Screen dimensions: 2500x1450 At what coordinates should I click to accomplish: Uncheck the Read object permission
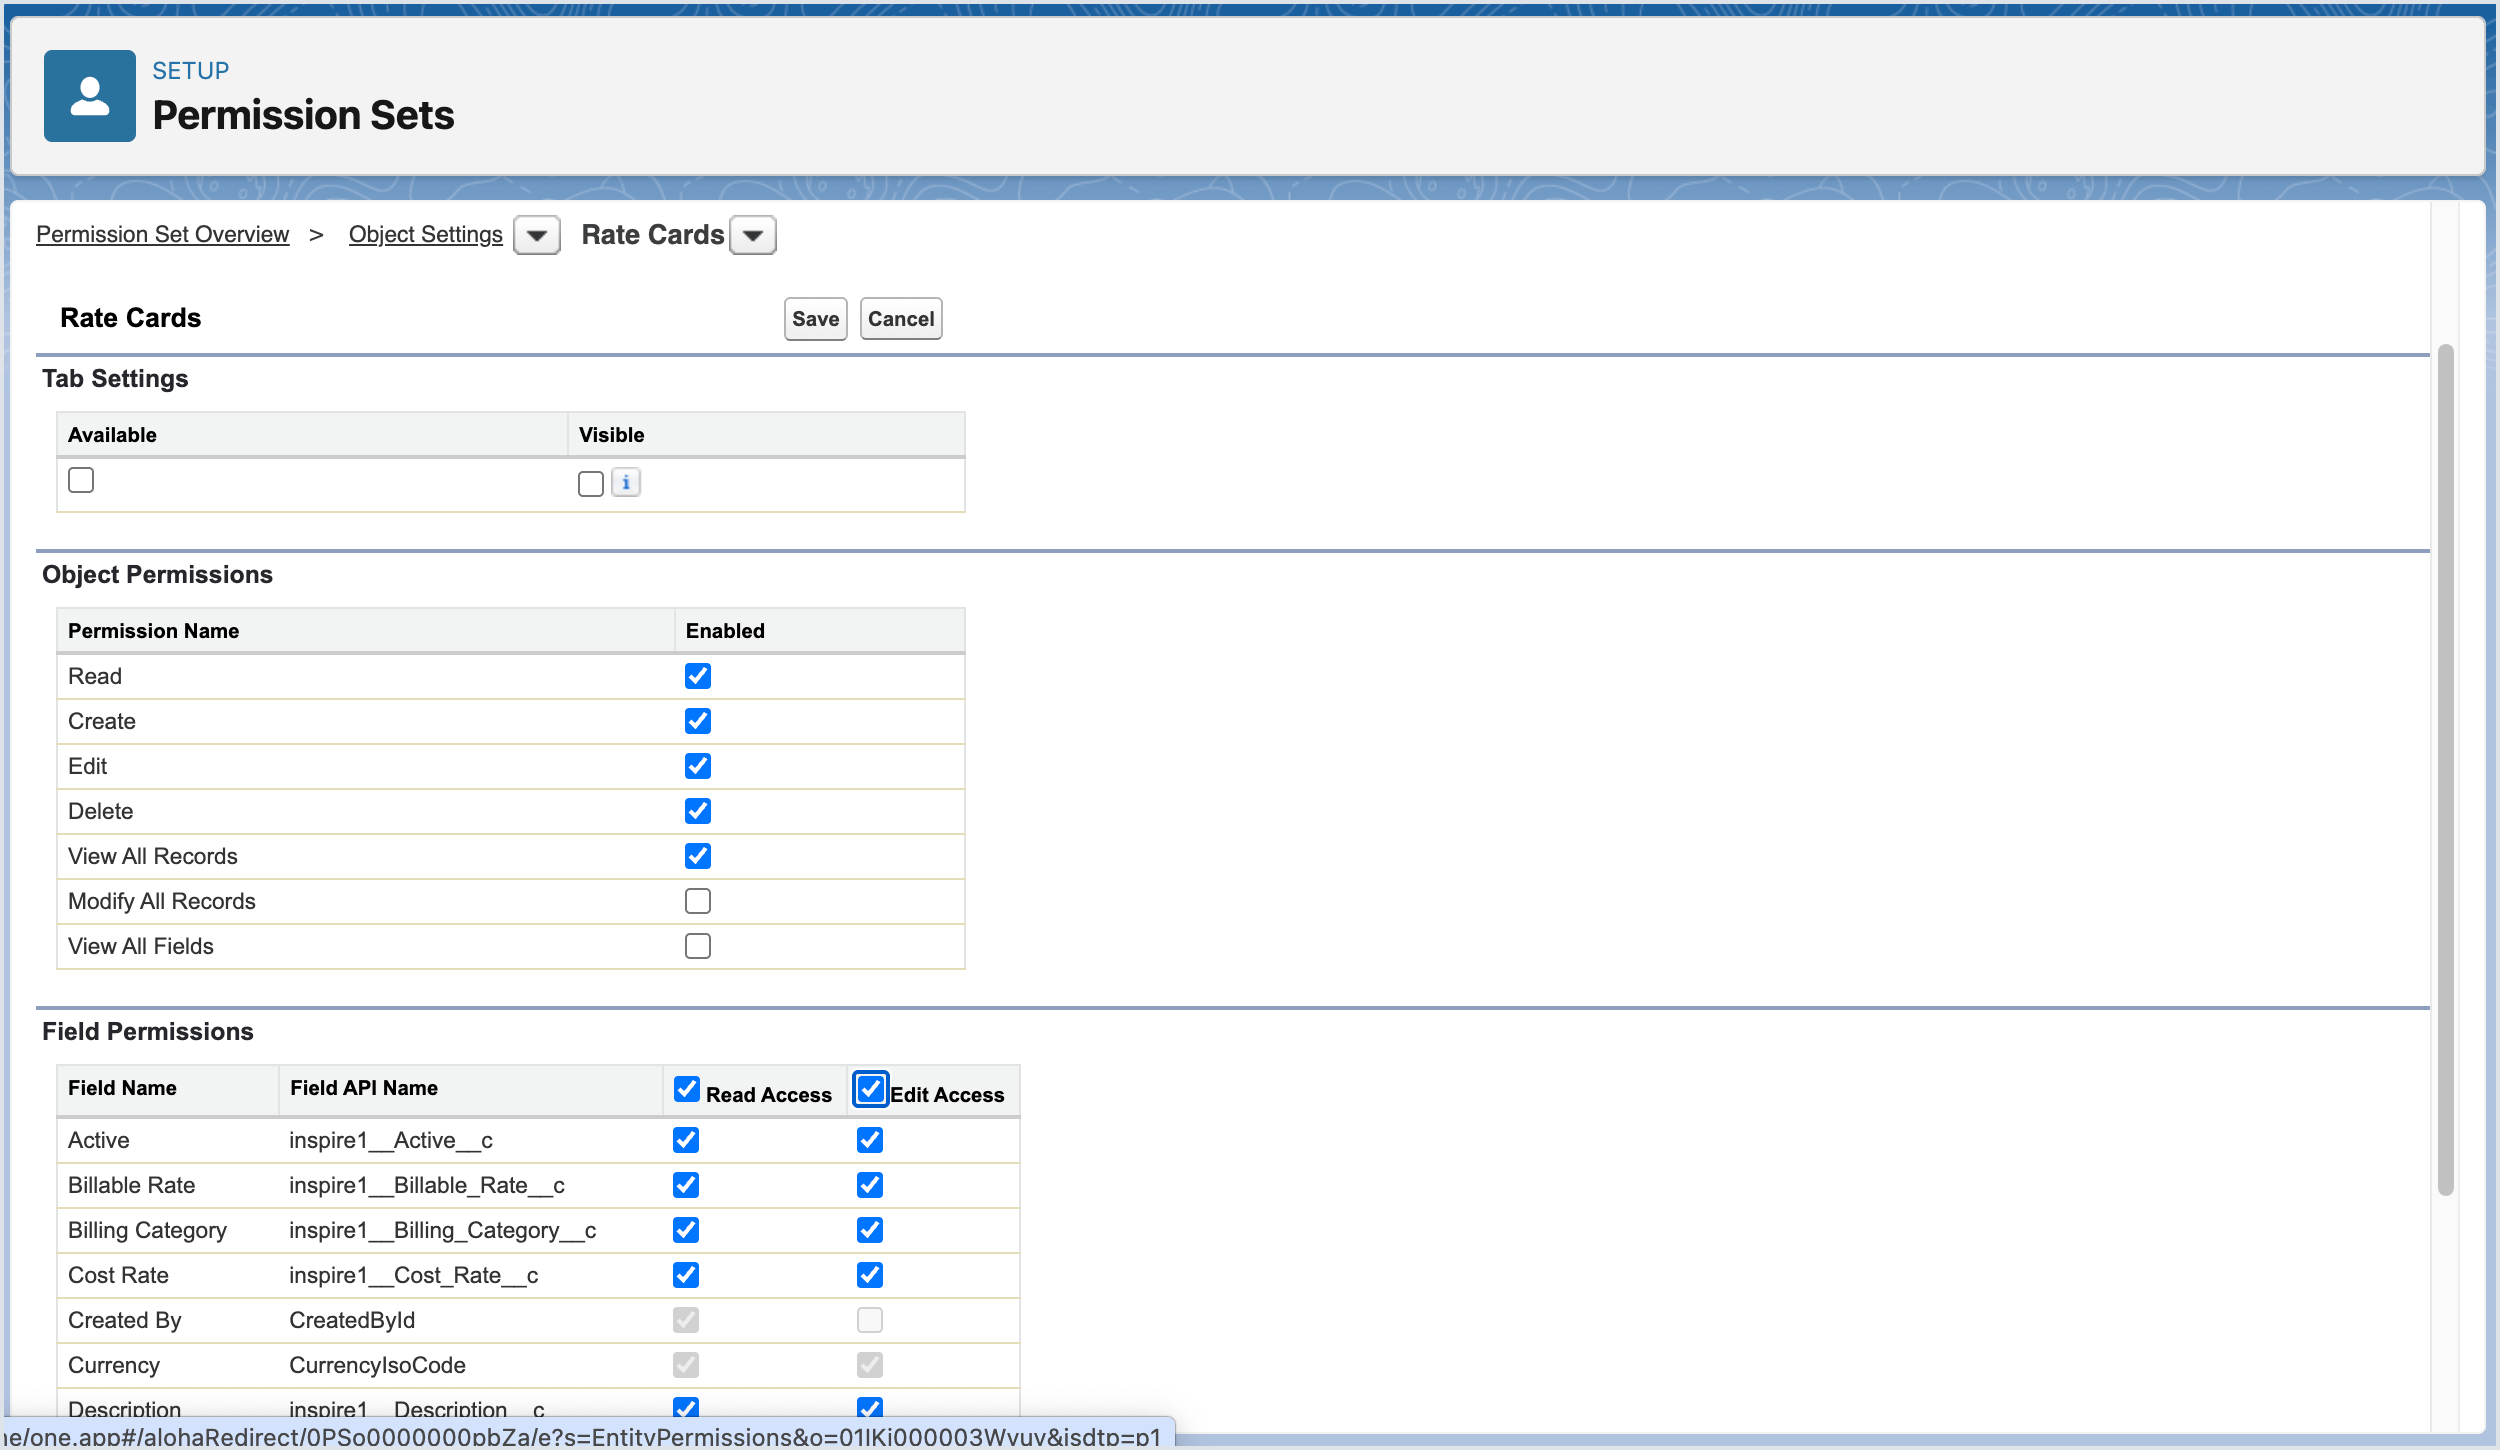(x=698, y=676)
